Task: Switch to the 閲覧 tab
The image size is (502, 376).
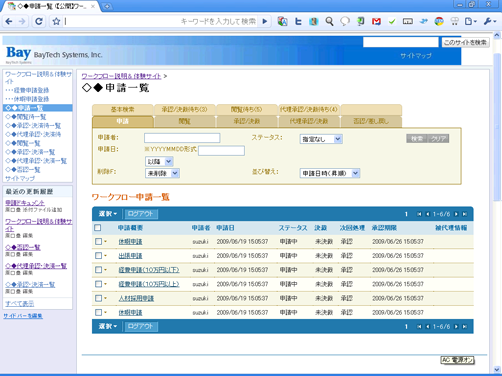Action: click(185, 121)
